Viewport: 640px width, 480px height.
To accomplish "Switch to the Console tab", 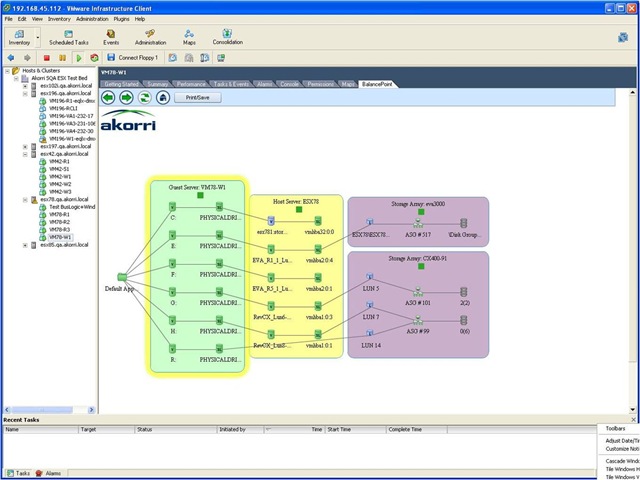I will [x=289, y=84].
